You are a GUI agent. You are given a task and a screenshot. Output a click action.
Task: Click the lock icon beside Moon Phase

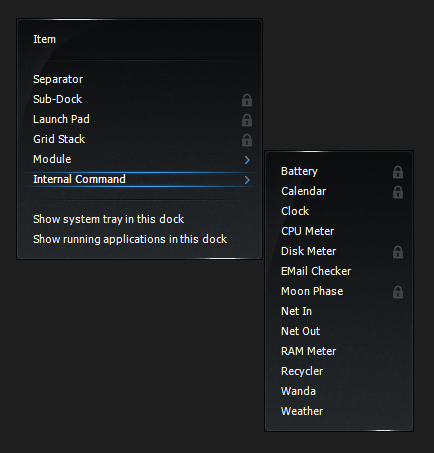point(398,292)
